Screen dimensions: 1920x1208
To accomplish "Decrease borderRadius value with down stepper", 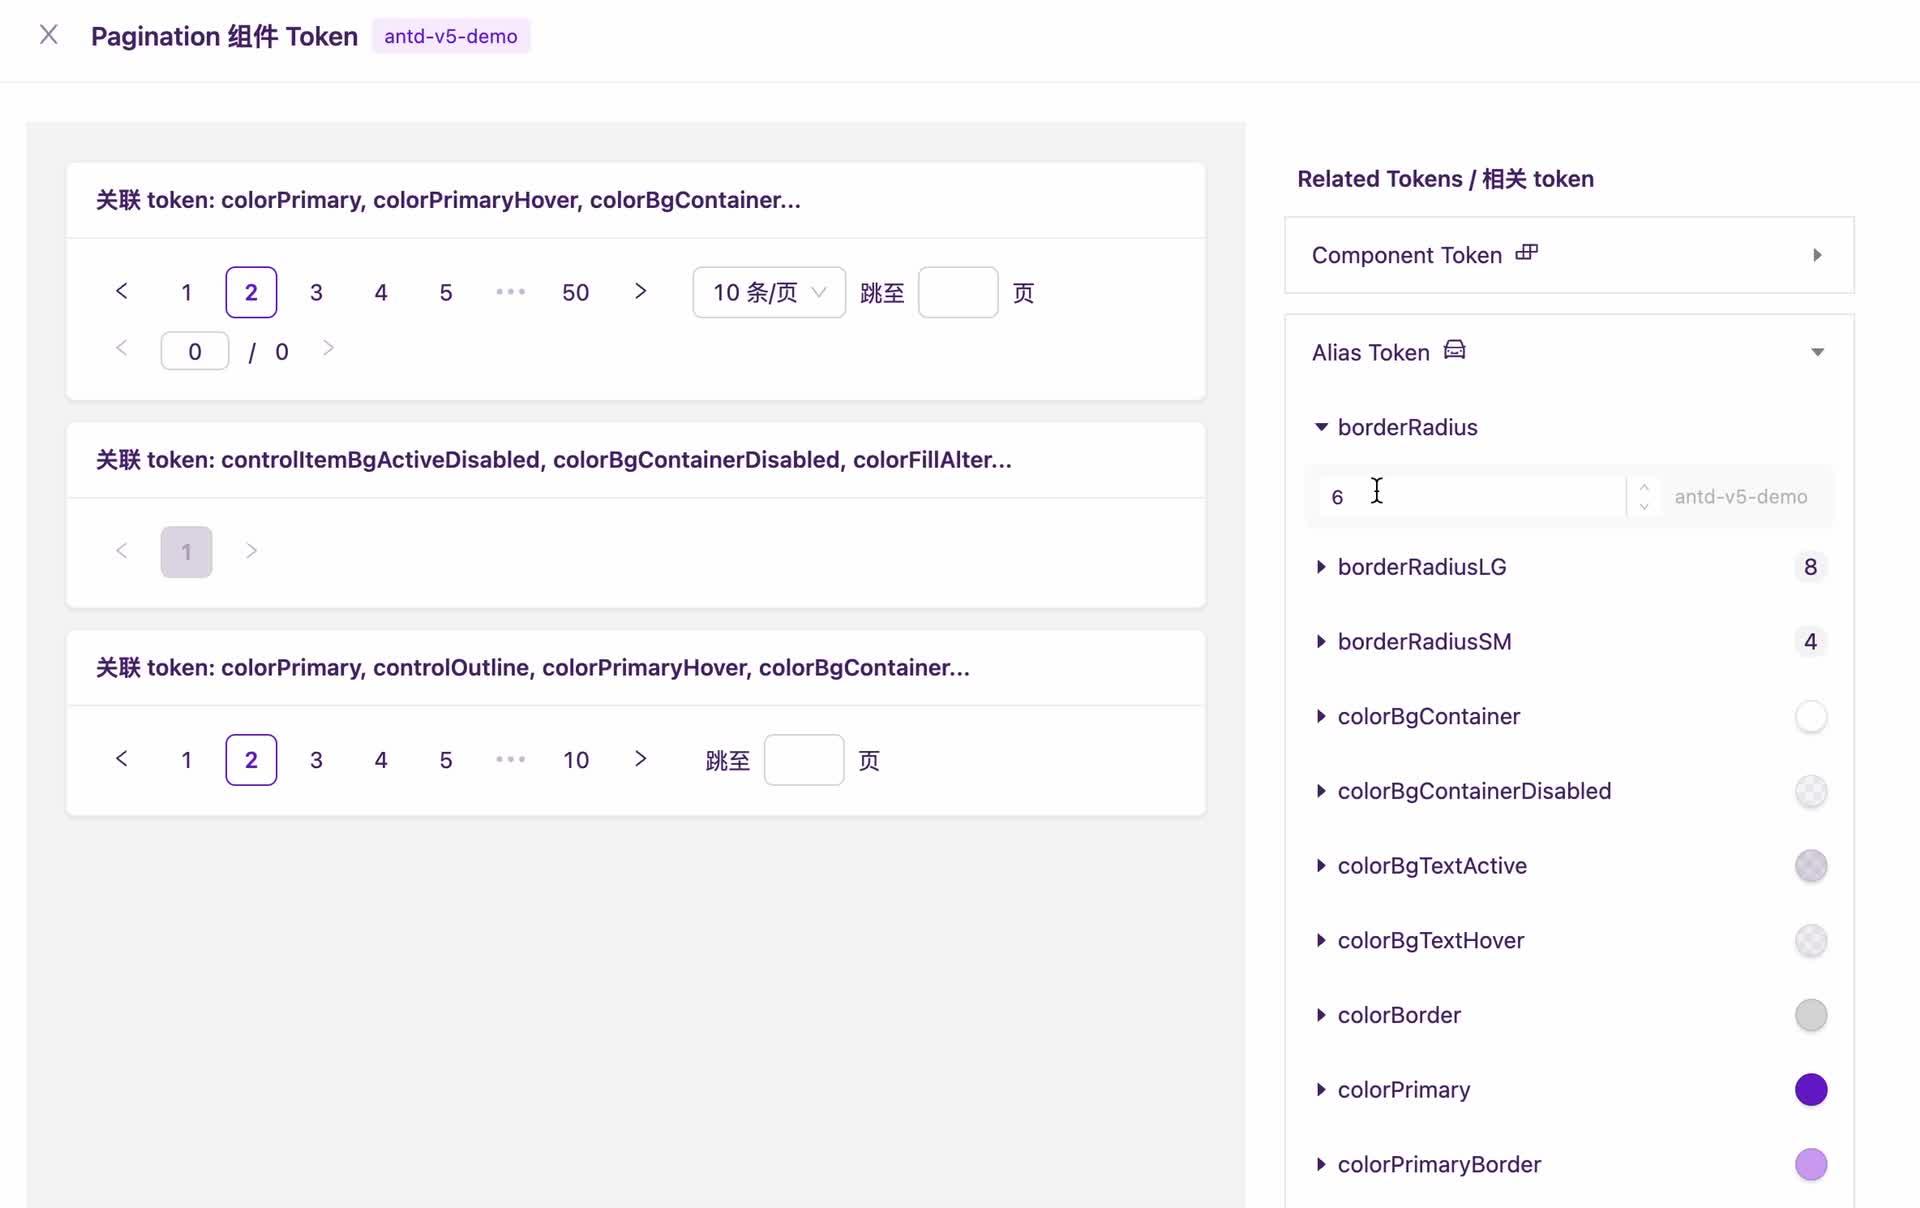I will tap(1643, 506).
